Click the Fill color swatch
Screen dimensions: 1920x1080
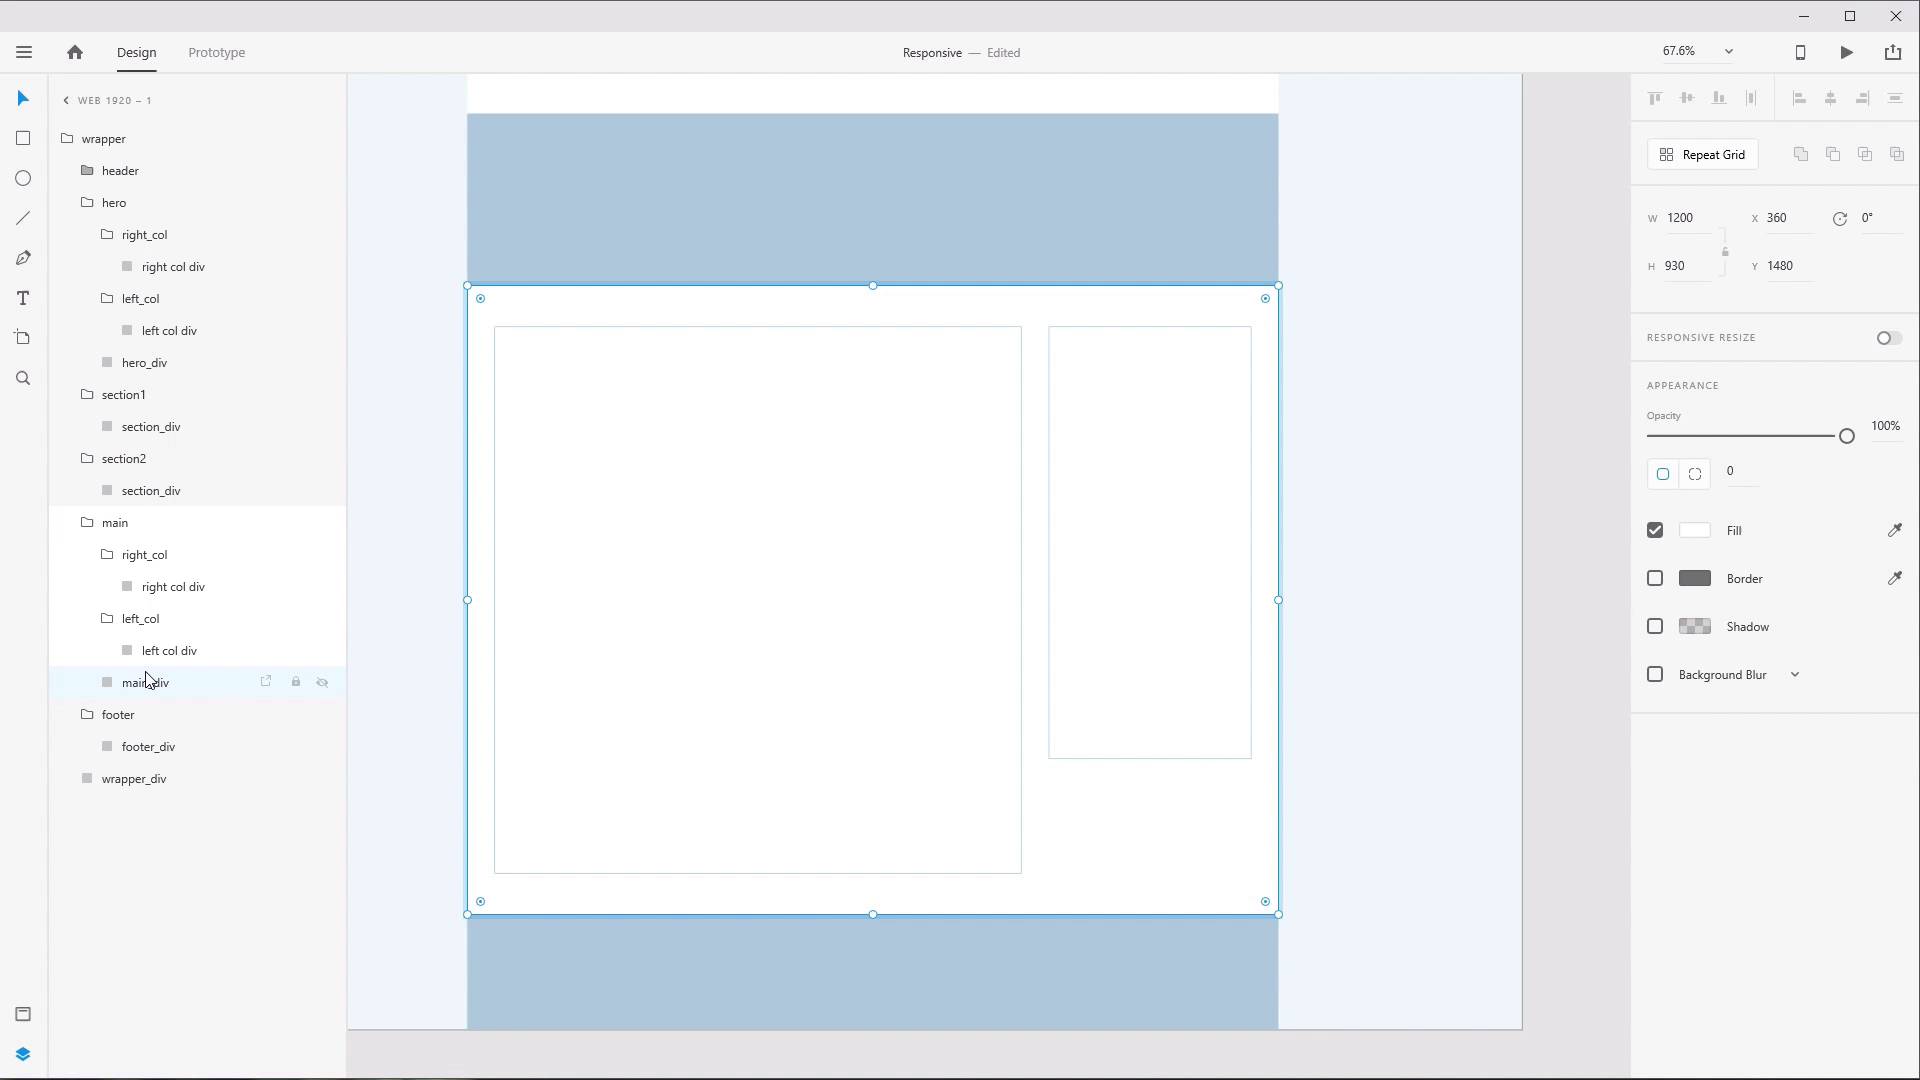tap(1695, 530)
